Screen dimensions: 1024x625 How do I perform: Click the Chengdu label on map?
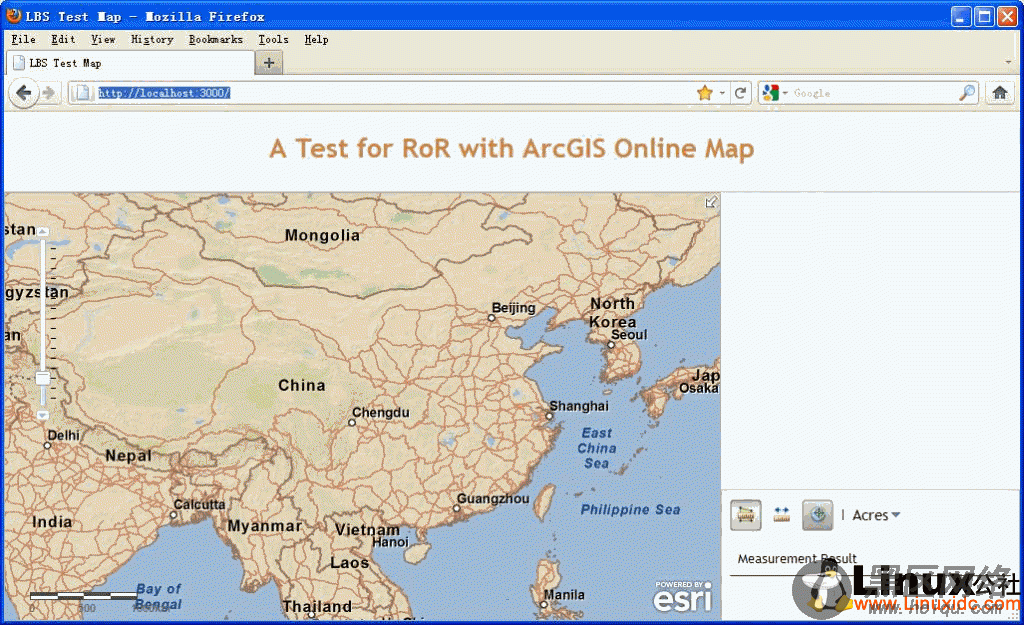tap(381, 413)
